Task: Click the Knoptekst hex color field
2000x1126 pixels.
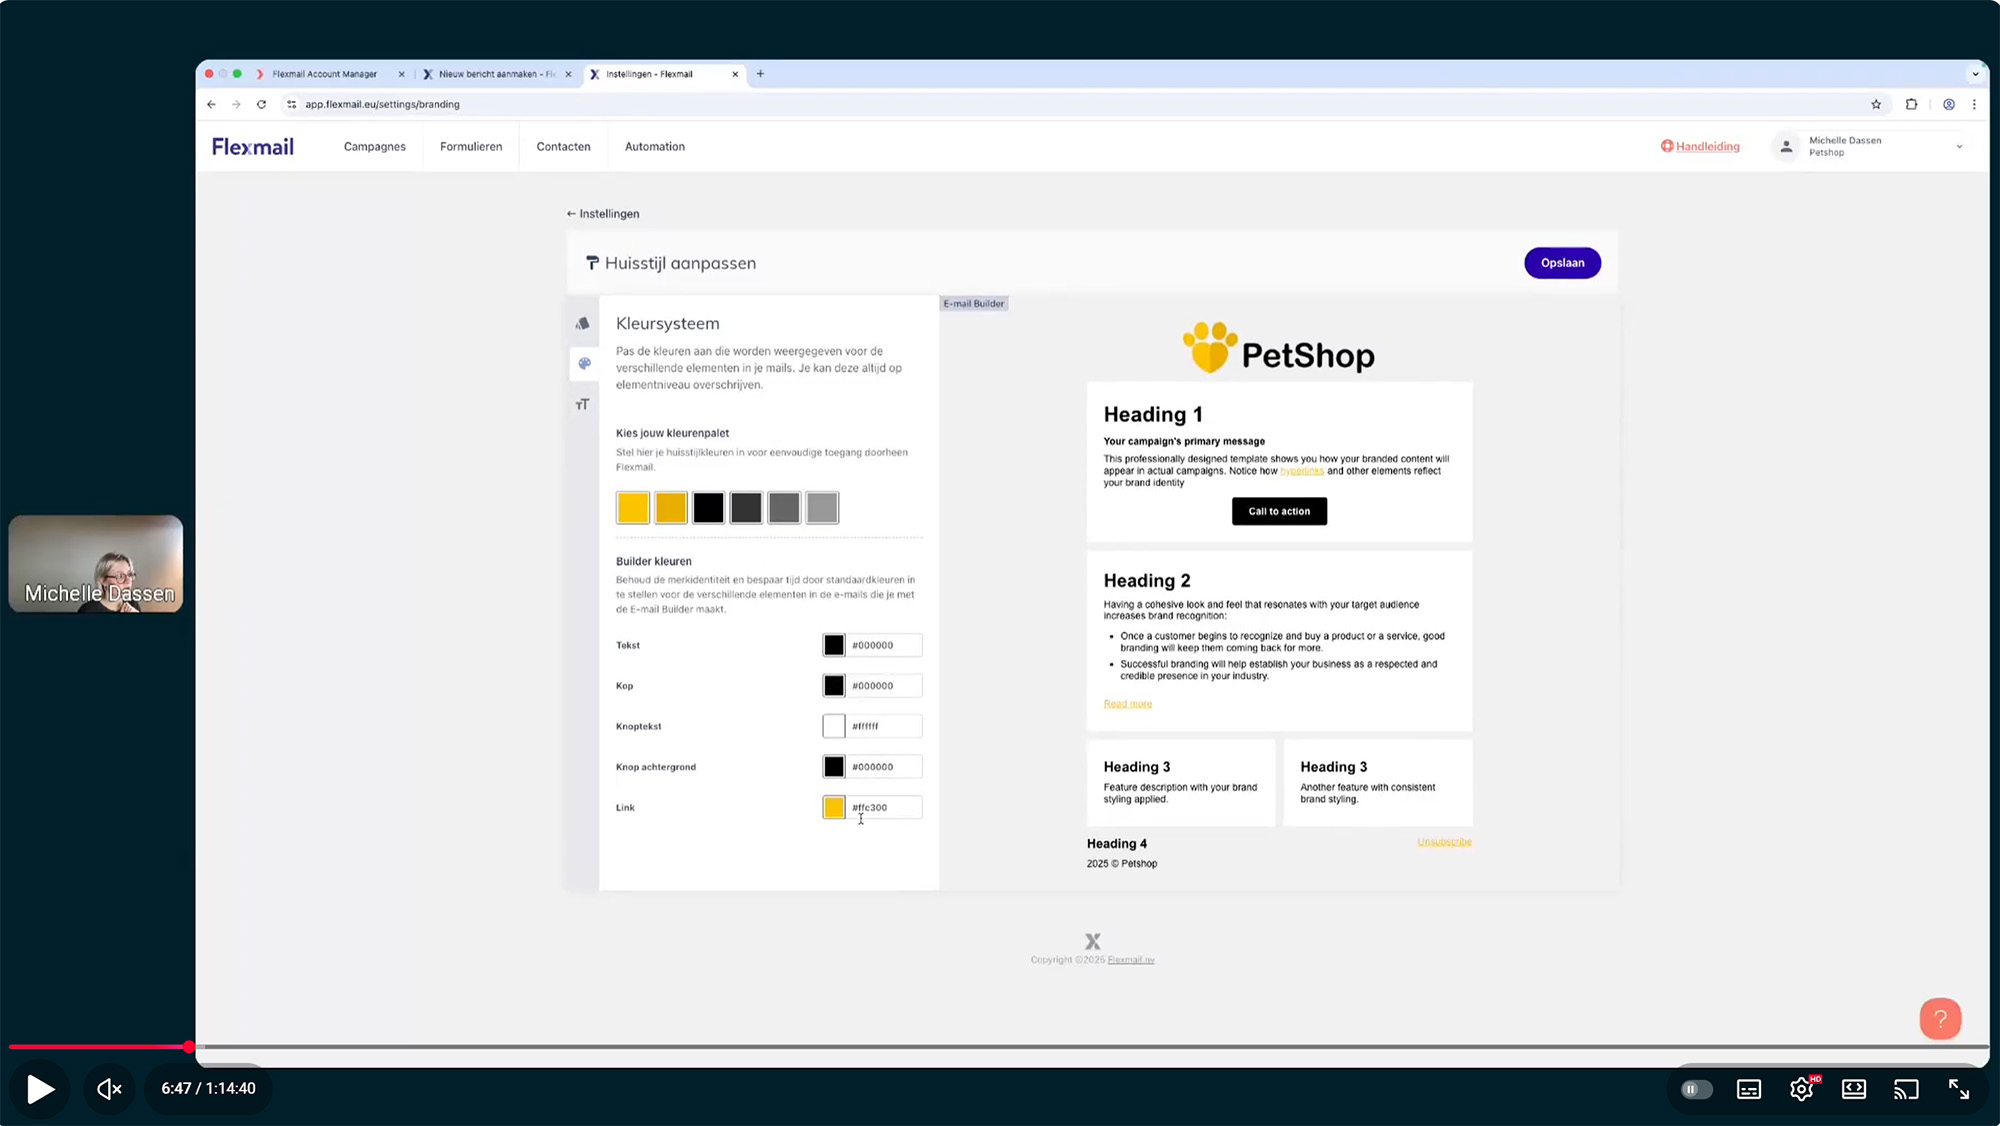Action: point(882,727)
